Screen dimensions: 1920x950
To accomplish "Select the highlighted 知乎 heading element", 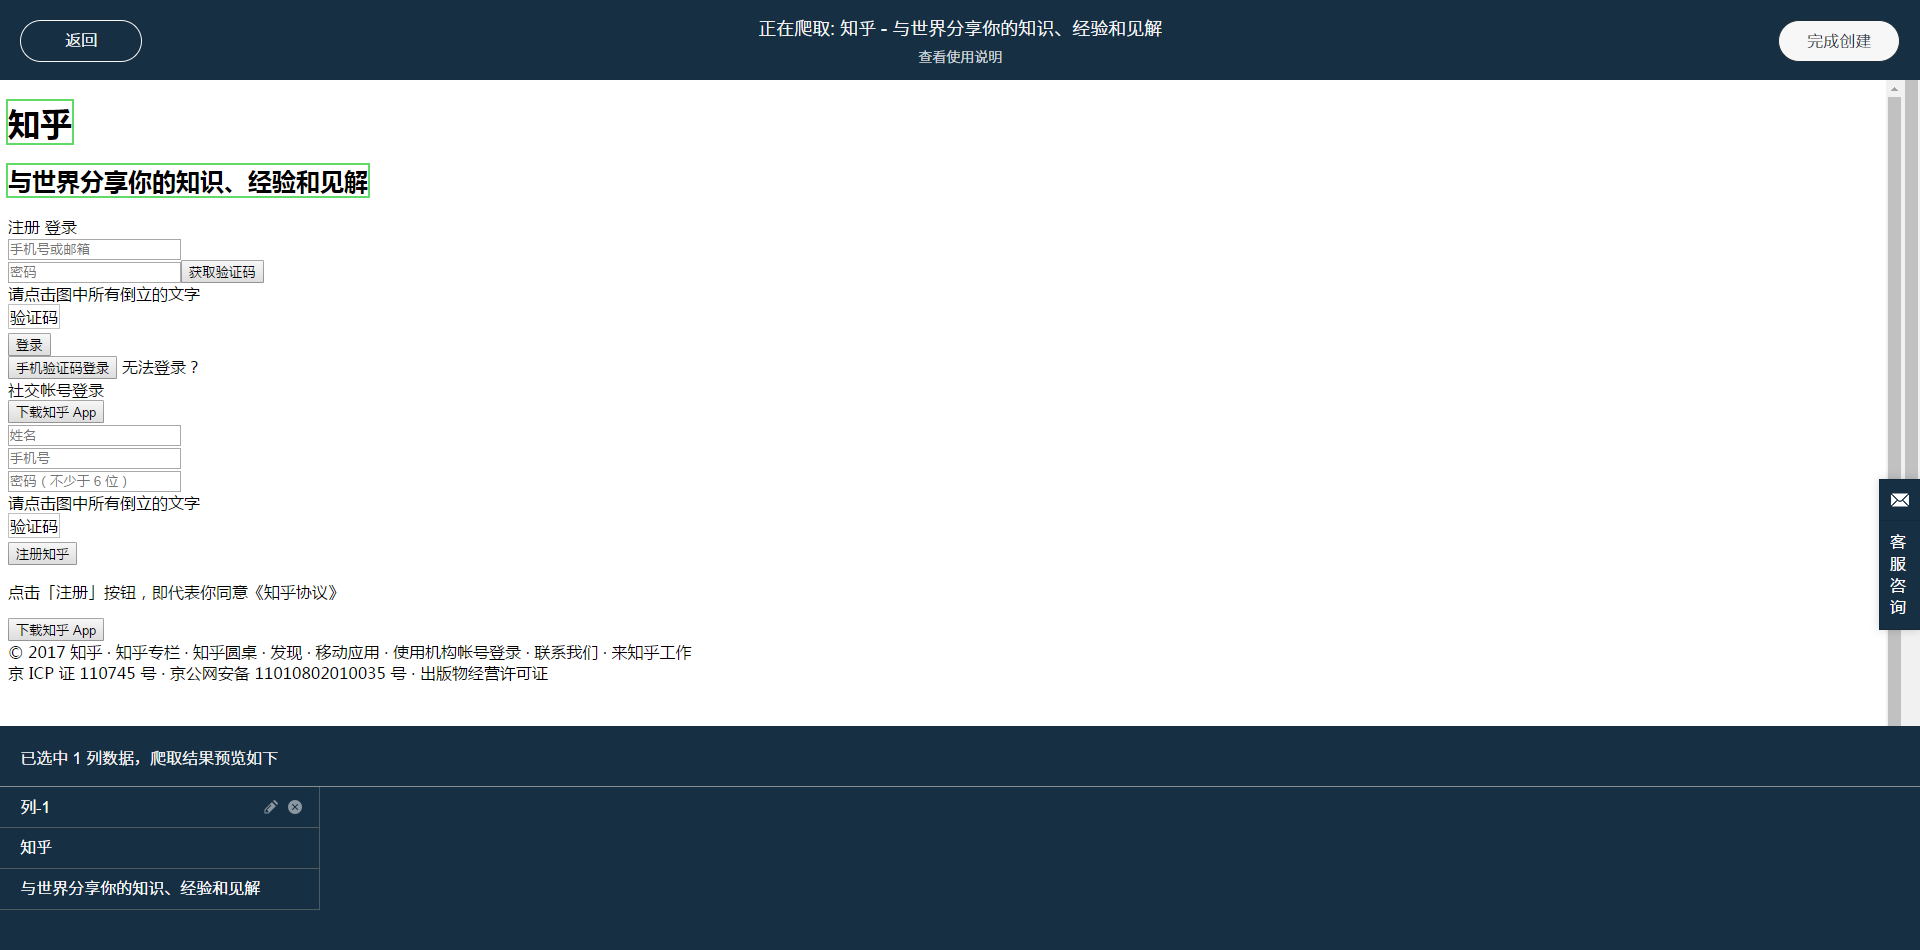I will point(39,121).
